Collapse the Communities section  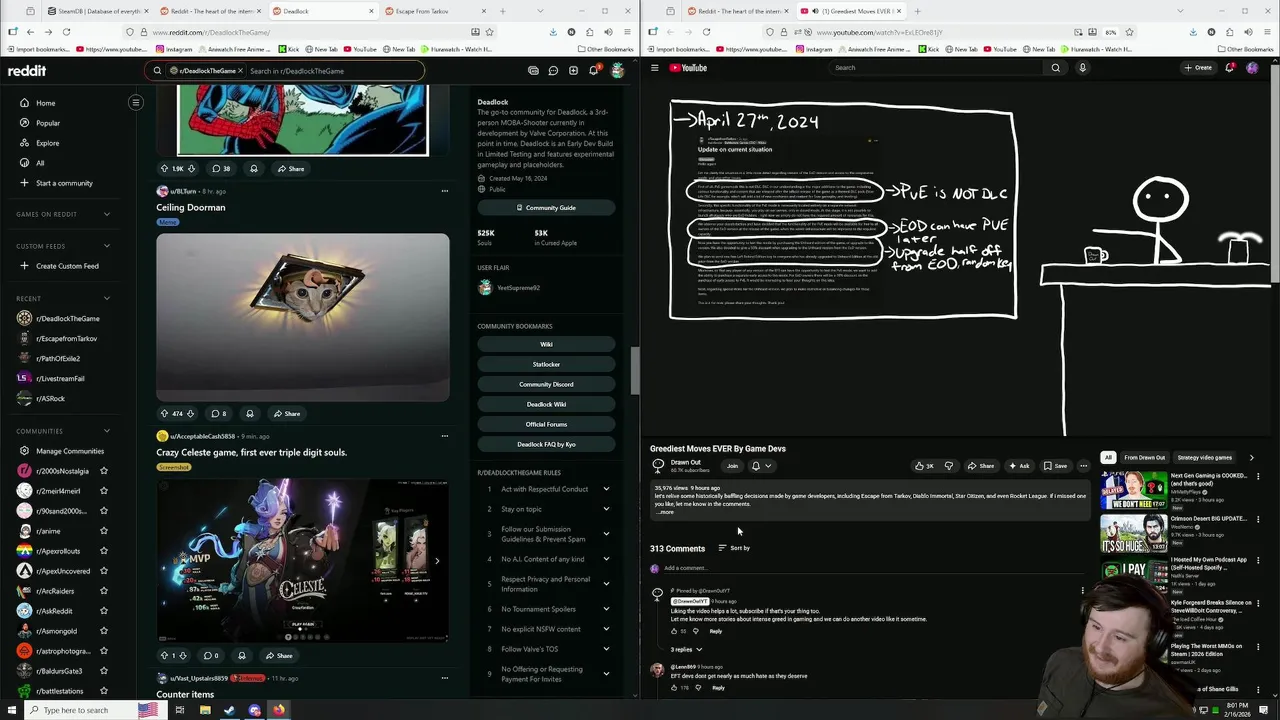[x=106, y=431]
